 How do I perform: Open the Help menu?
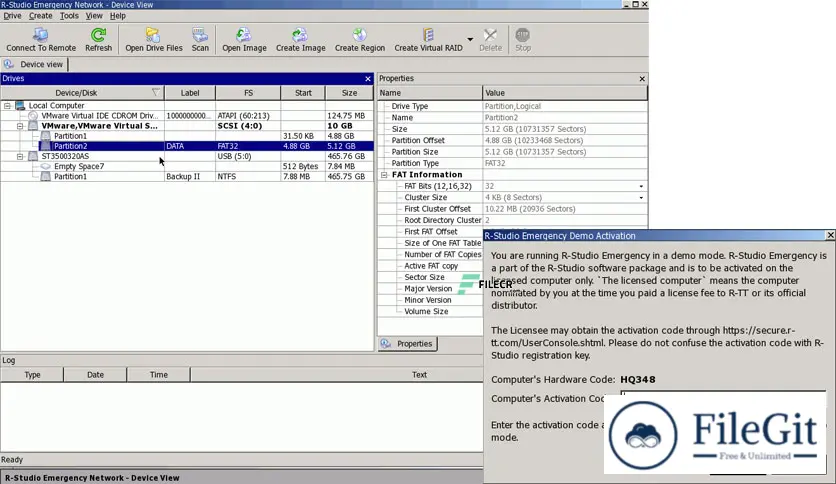click(x=117, y=16)
